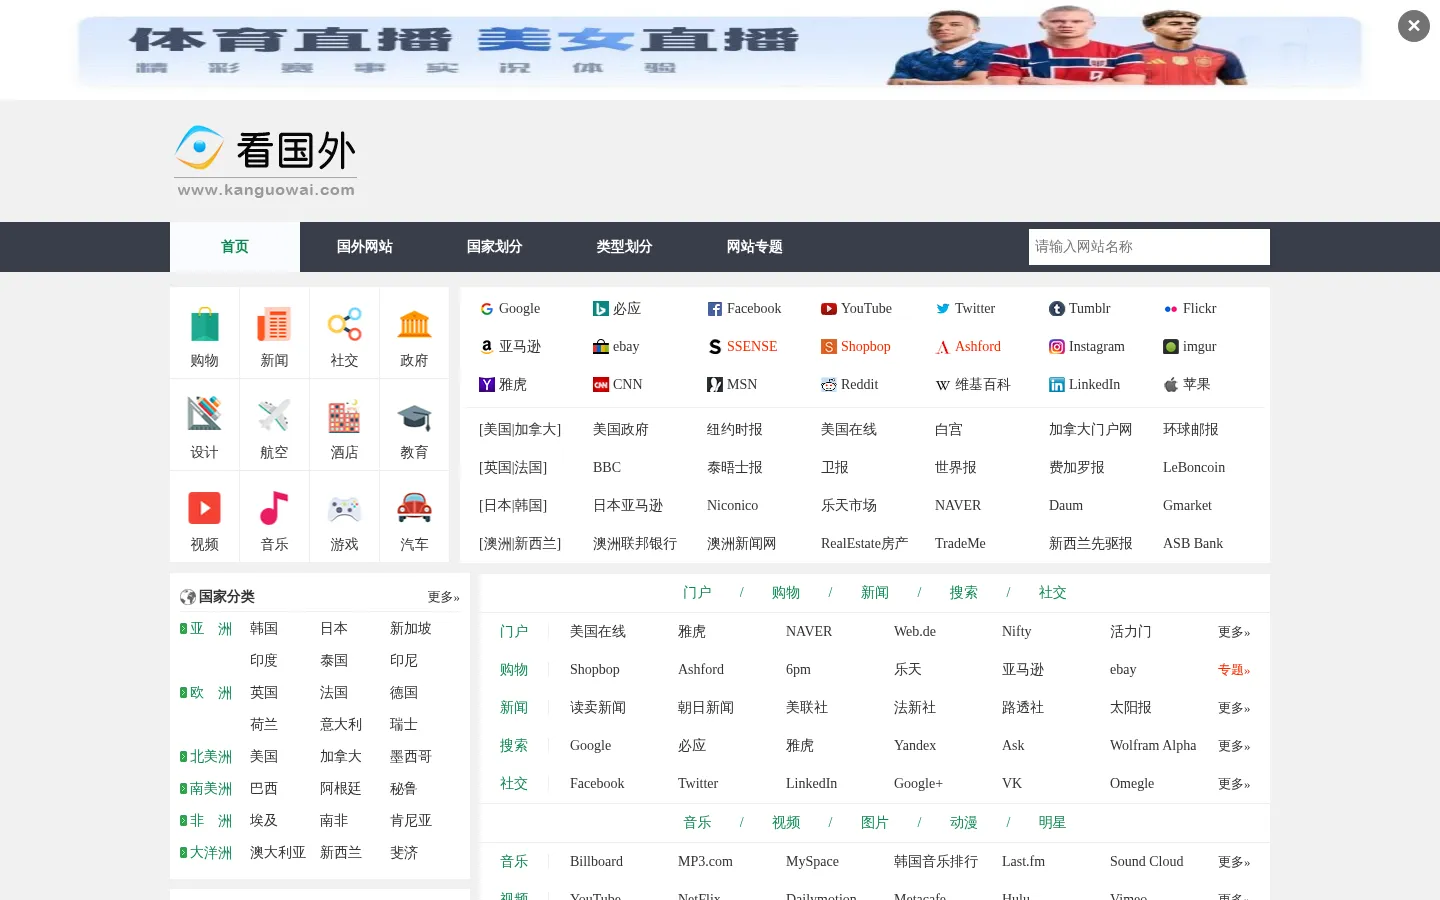Open the SSENSE shopping link
The image size is (1440, 900).
click(x=752, y=347)
